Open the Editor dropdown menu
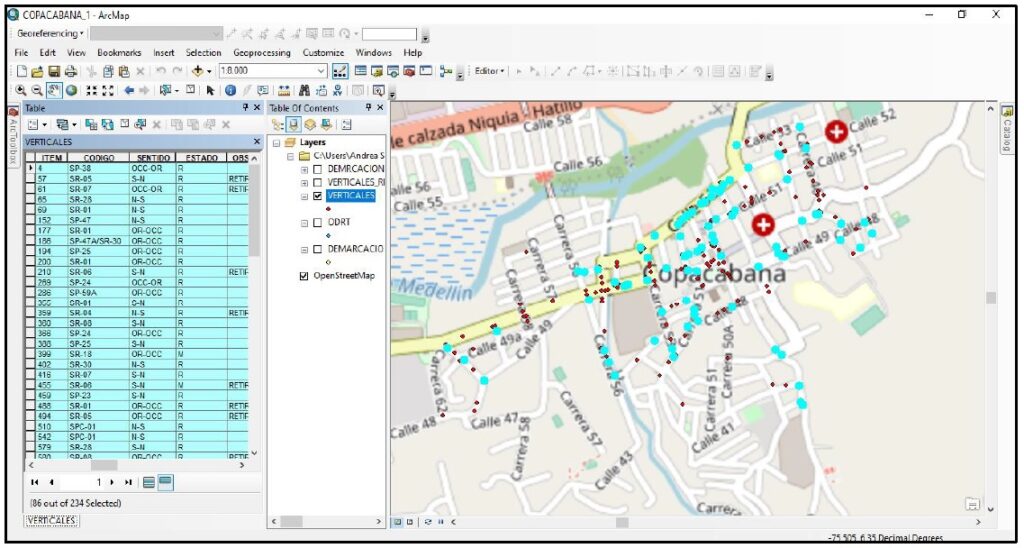The height and width of the screenshot is (548, 1024). pyautogui.click(x=489, y=71)
